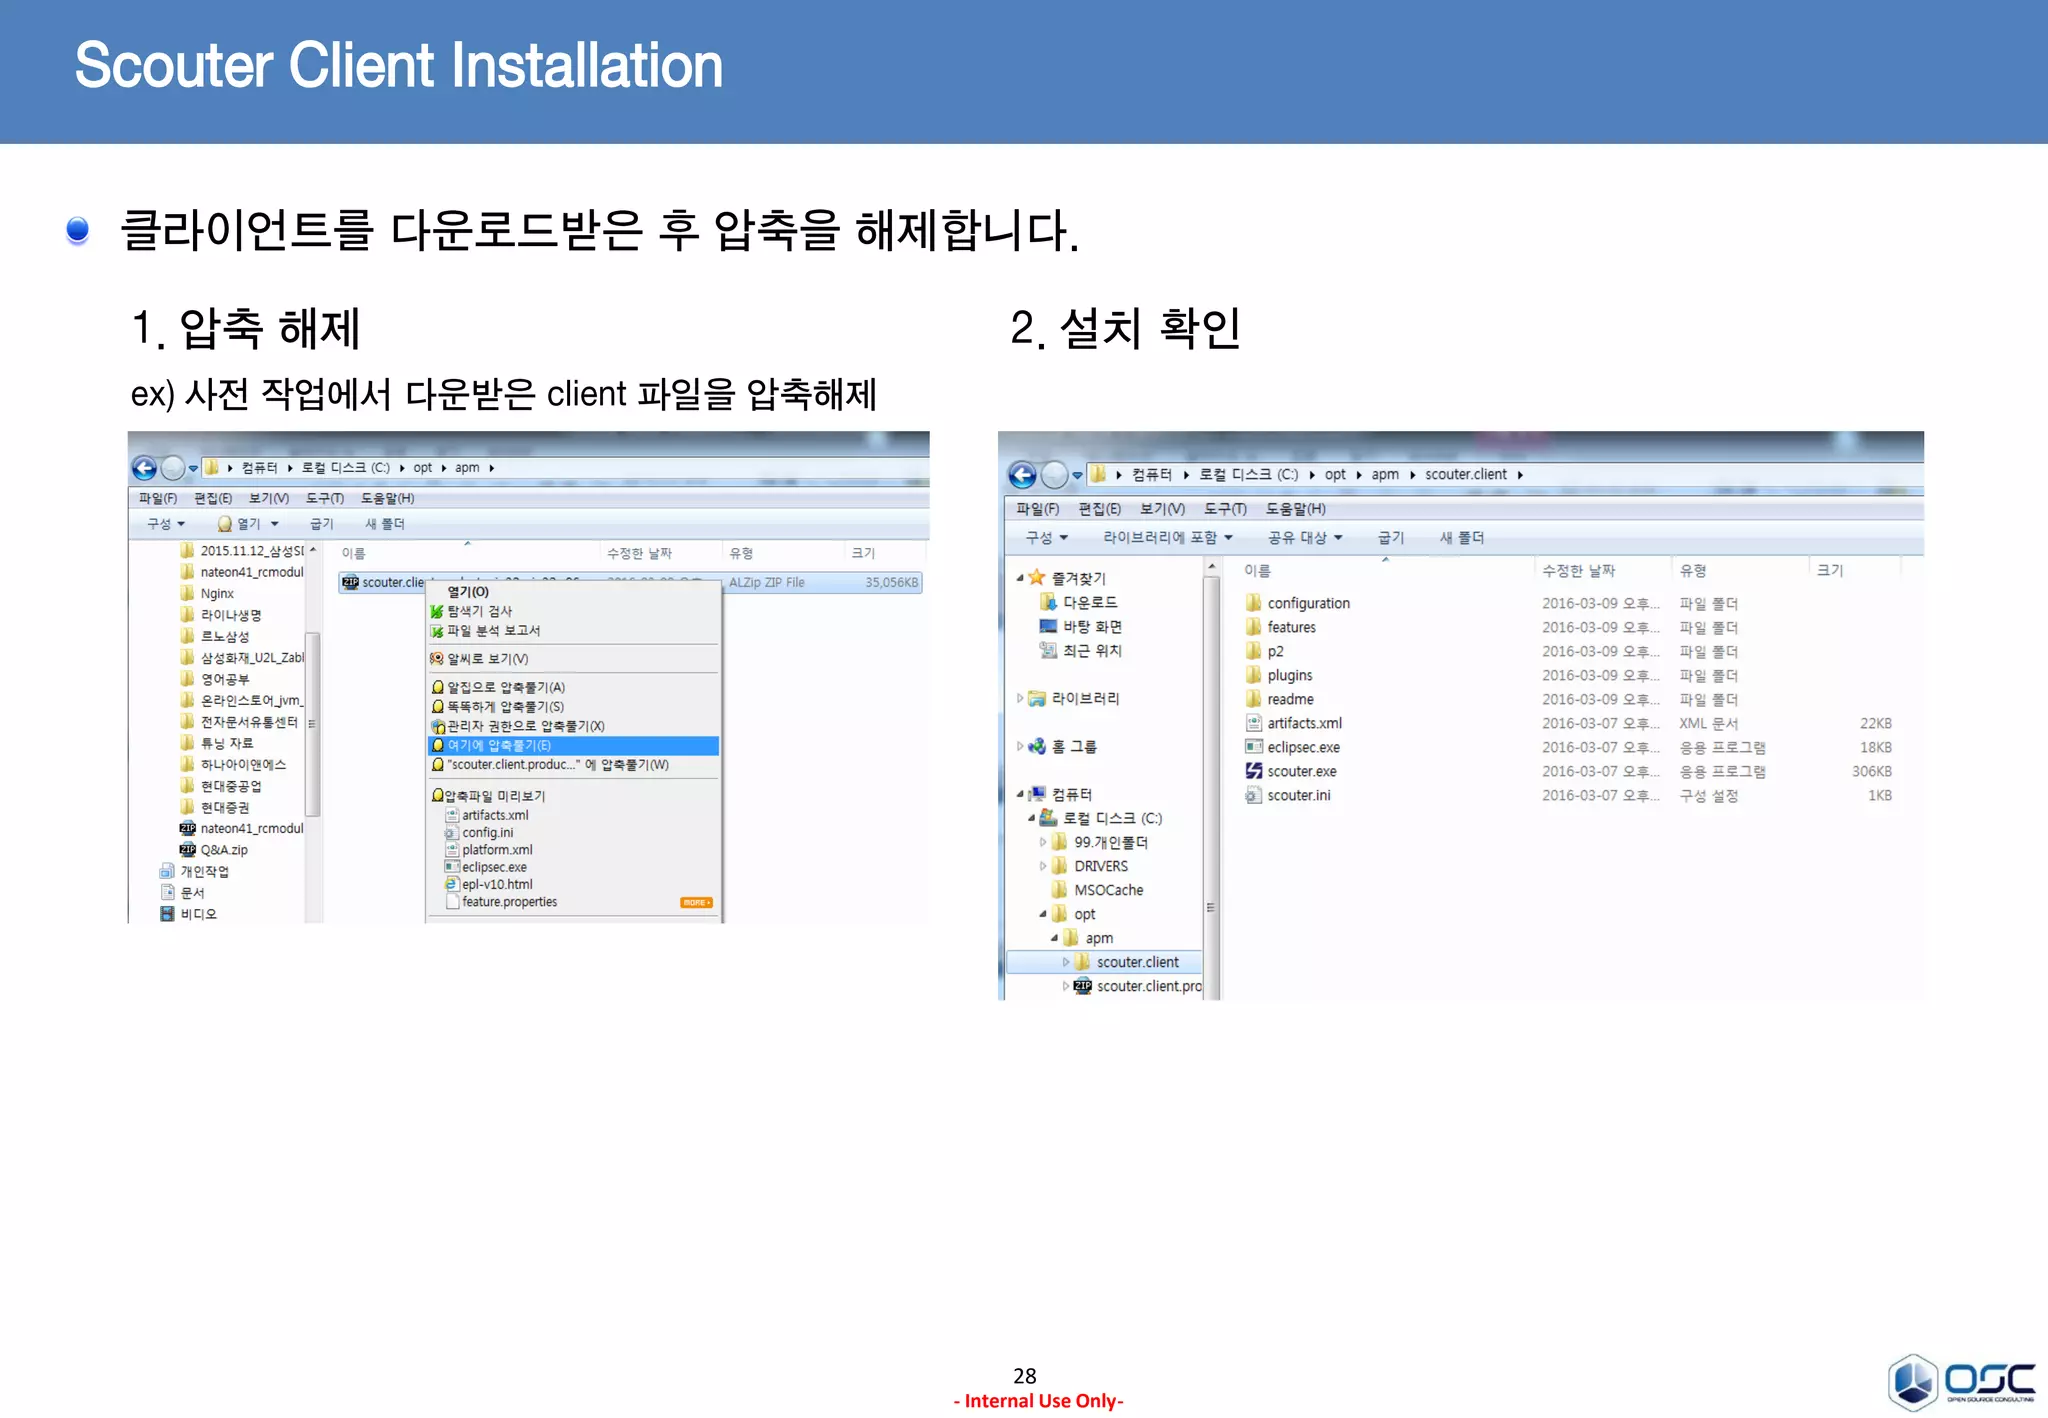Click the scouter.ini settings file icon
The width and height of the screenshot is (2048, 1418).
click(1253, 795)
